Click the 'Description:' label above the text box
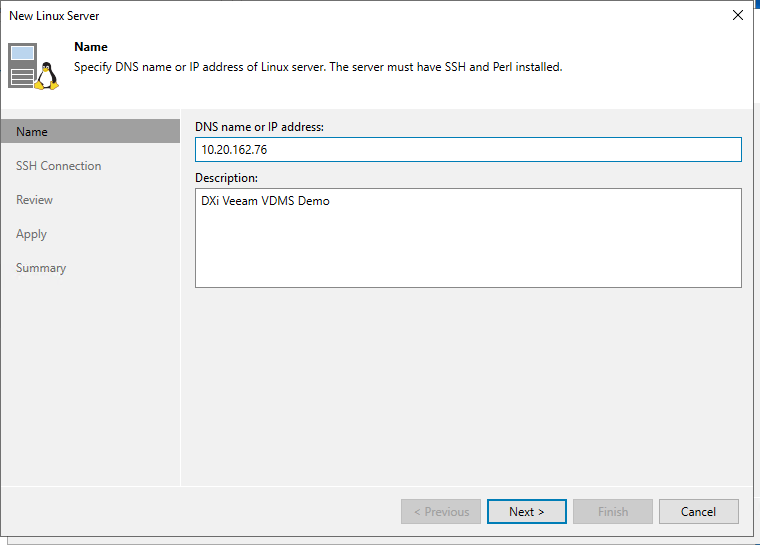Viewport: 760px width, 545px height. pos(226,177)
